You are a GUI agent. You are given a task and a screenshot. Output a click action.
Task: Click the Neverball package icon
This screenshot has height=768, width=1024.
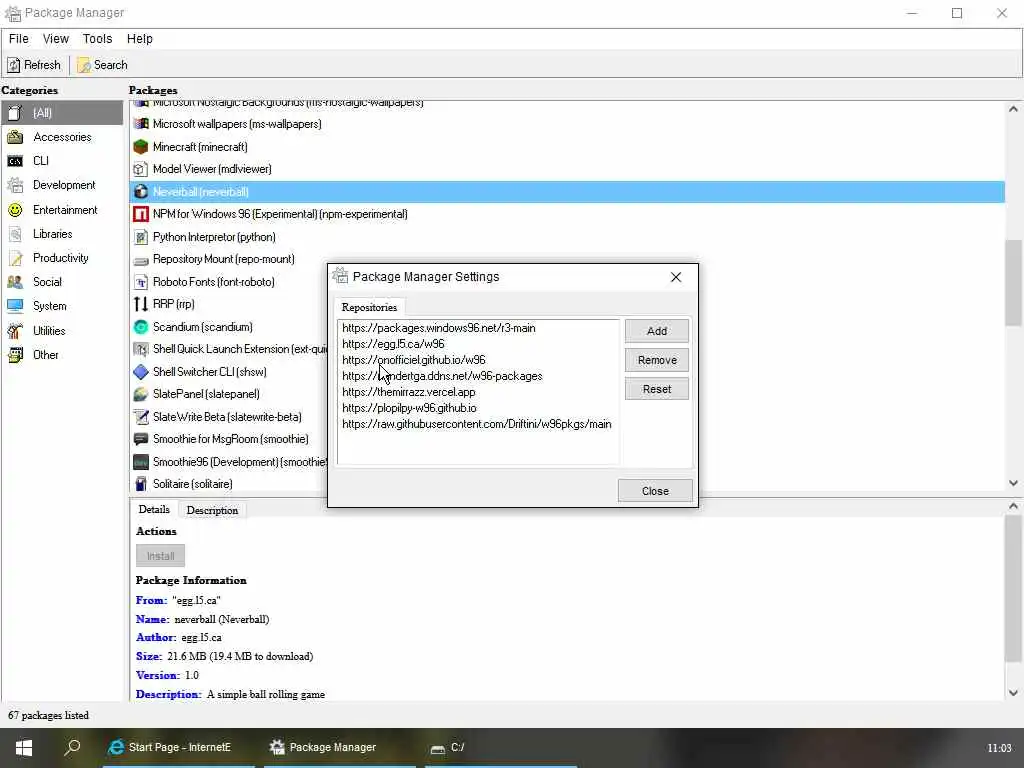tap(140, 192)
